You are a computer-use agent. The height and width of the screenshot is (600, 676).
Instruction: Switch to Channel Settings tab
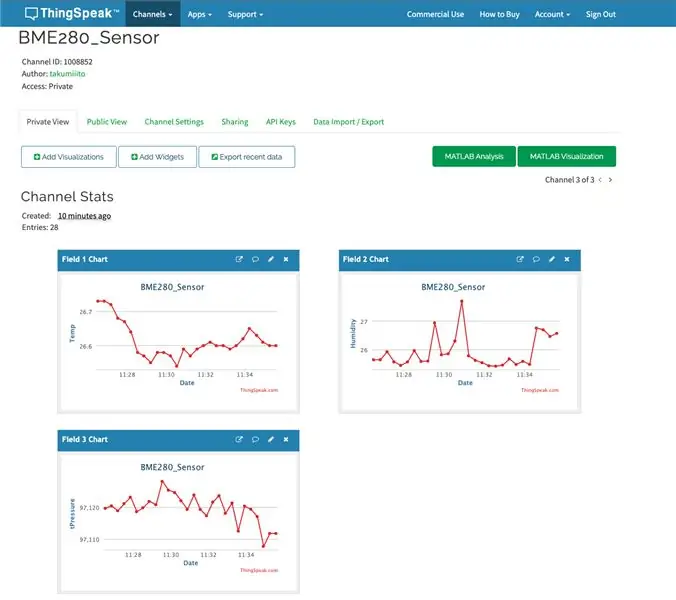[174, 122]
